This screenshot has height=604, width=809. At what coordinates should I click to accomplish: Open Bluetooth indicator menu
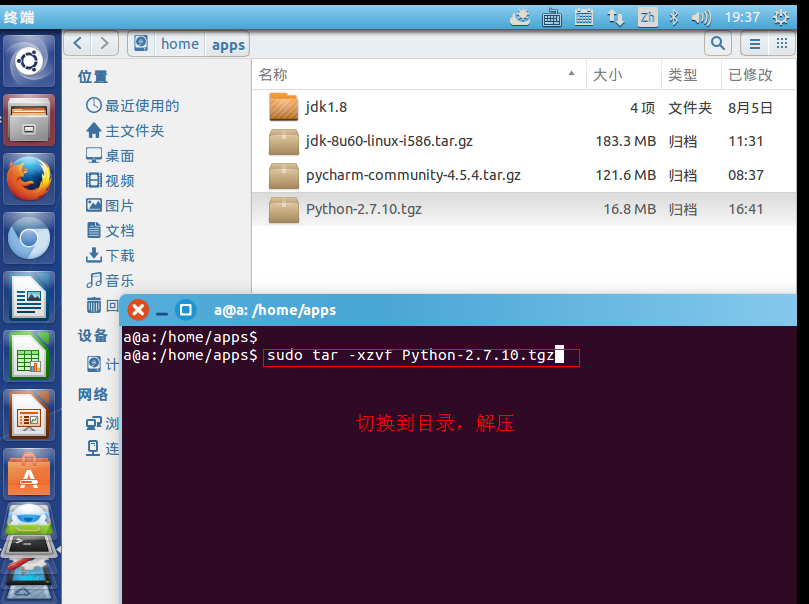674,18
